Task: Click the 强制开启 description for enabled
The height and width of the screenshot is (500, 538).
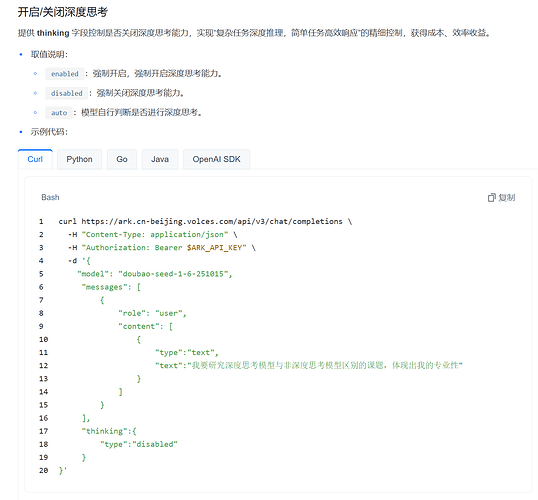Action: click(157, 73)
